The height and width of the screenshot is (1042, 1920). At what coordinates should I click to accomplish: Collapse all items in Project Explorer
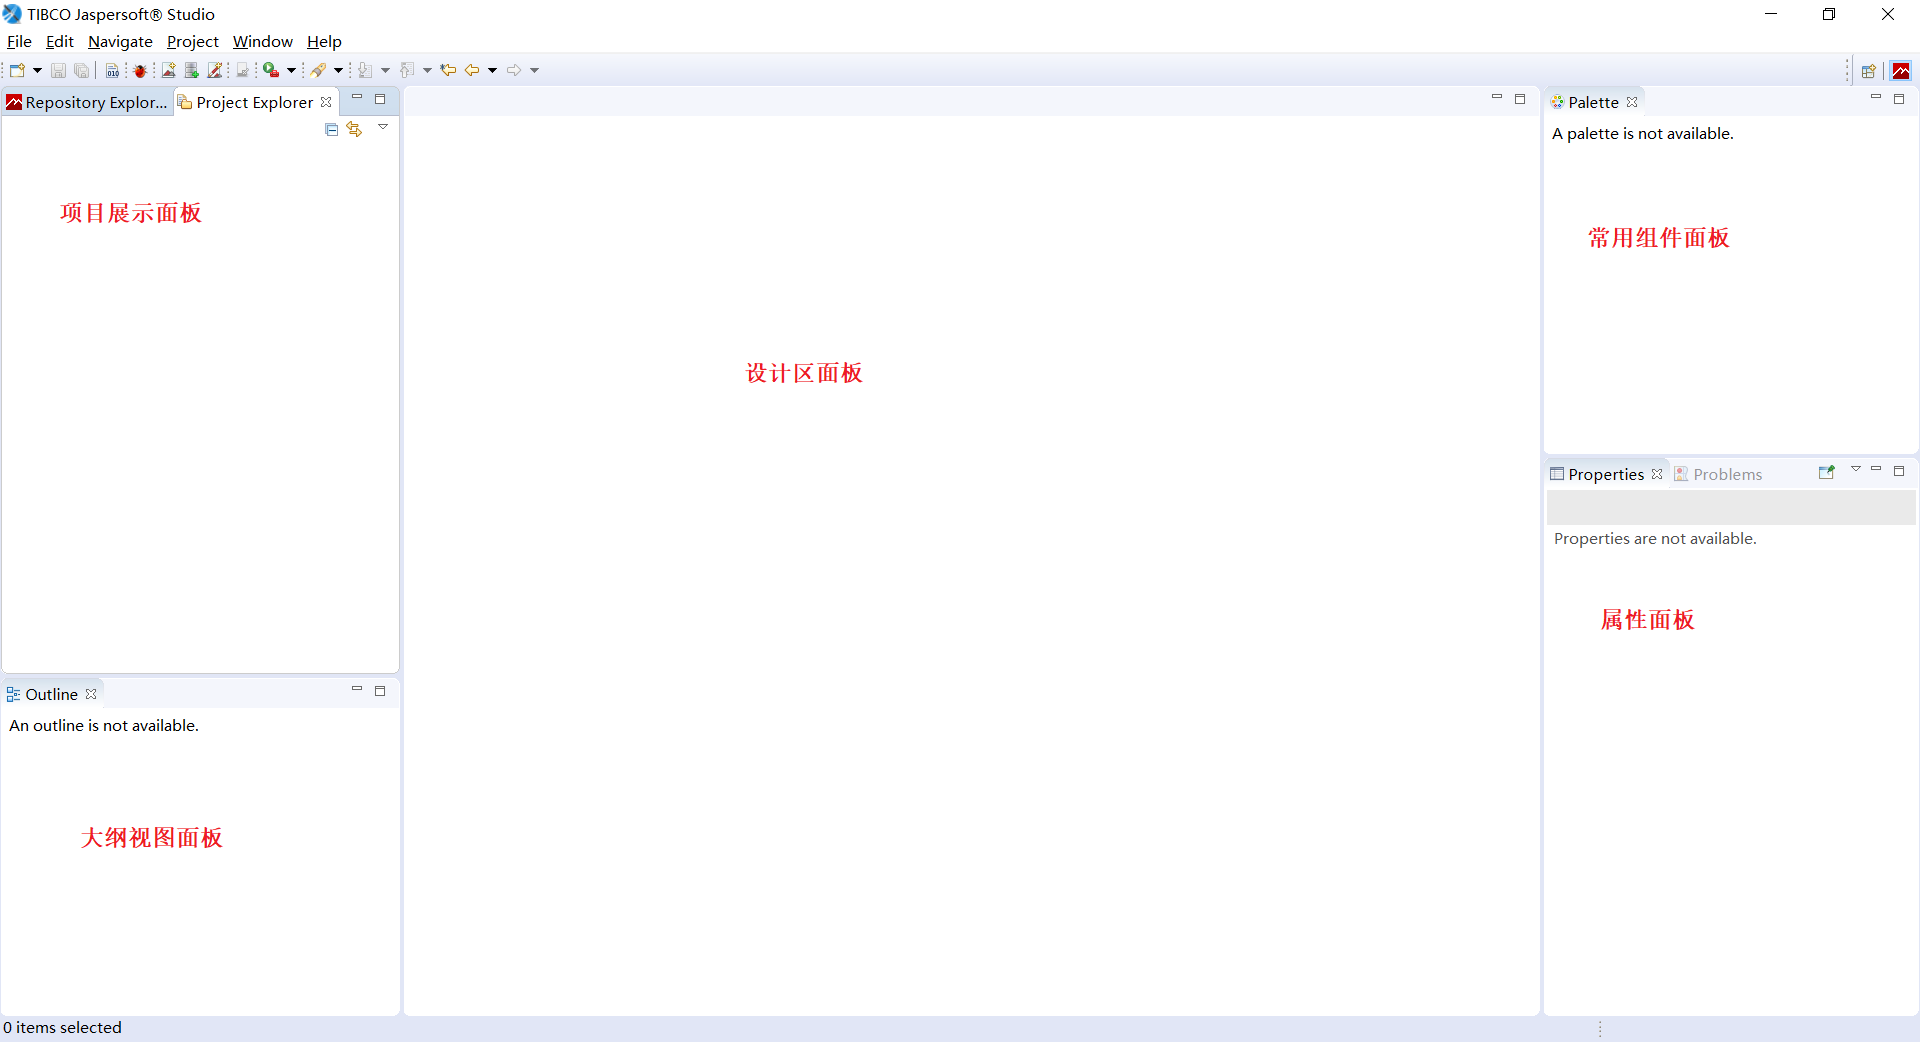point(331,129)
